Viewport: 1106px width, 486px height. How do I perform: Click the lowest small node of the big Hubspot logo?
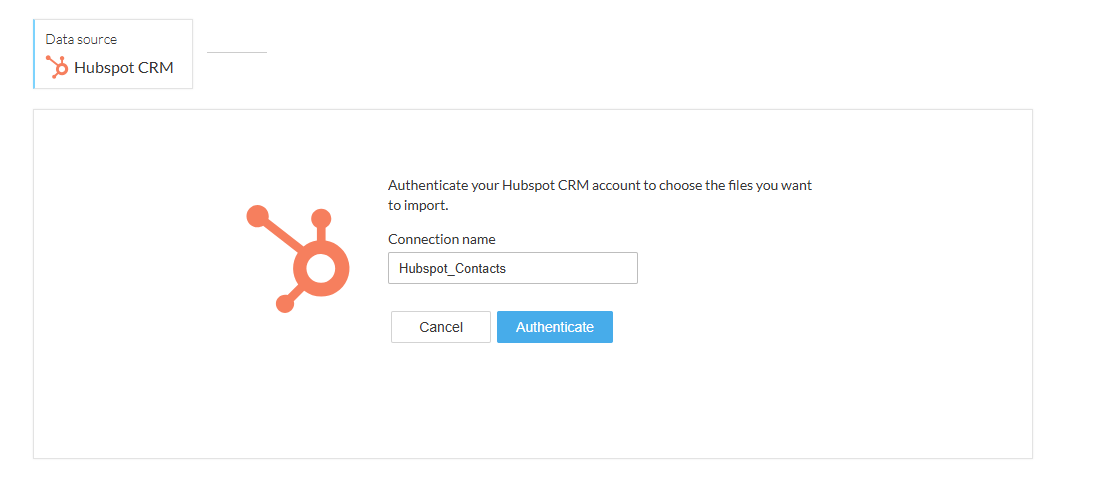284,304
